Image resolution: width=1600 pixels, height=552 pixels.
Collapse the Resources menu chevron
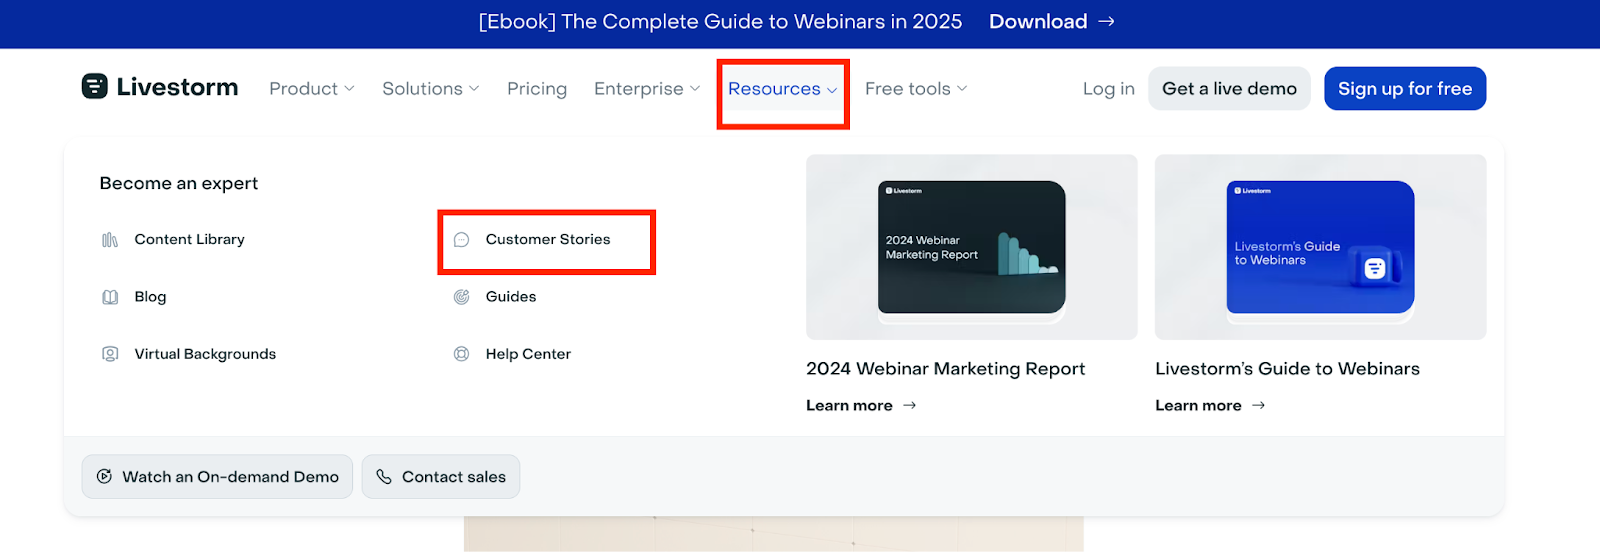coord(832,90)
